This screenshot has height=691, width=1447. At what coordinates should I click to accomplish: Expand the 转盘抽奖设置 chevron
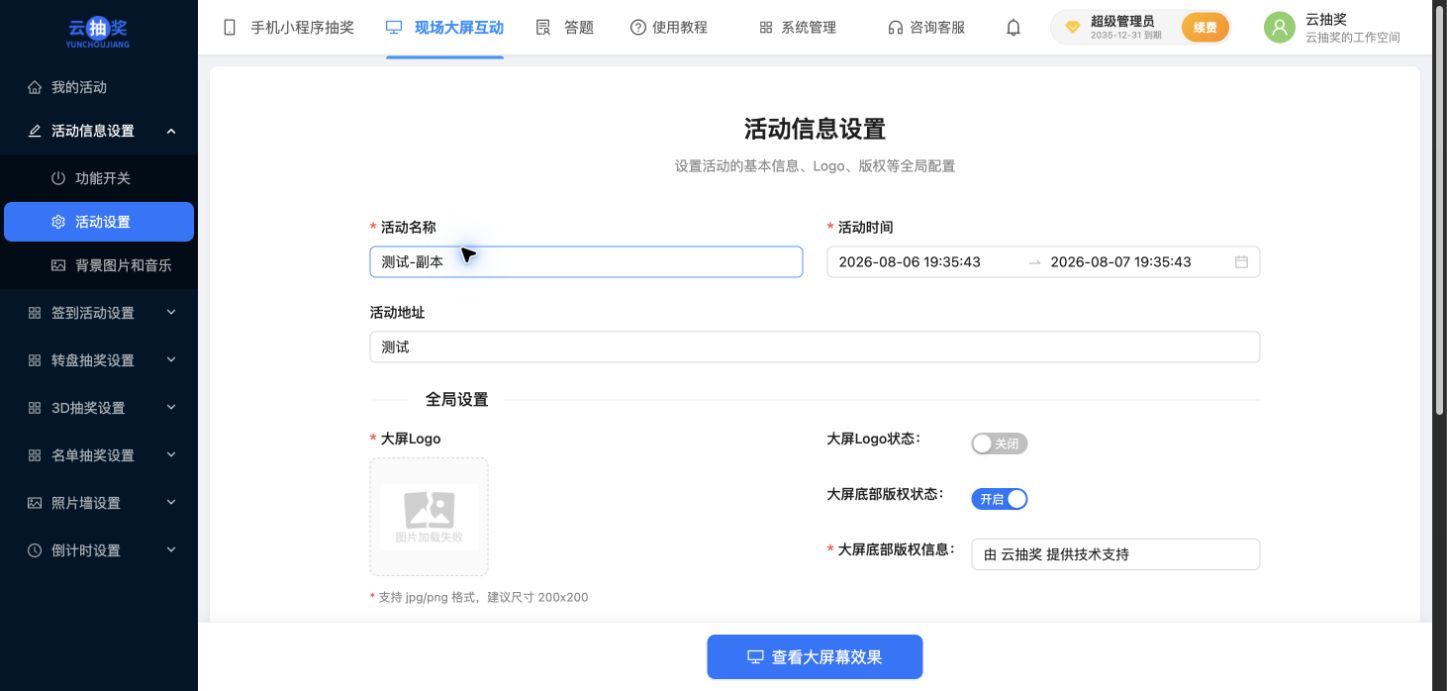171,361
